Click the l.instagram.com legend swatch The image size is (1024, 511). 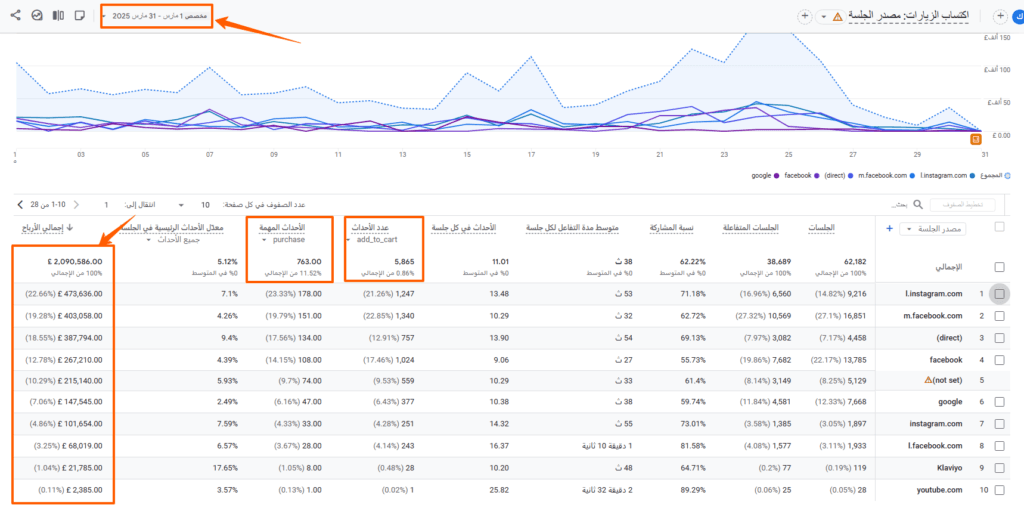click(x=973, y=176)
